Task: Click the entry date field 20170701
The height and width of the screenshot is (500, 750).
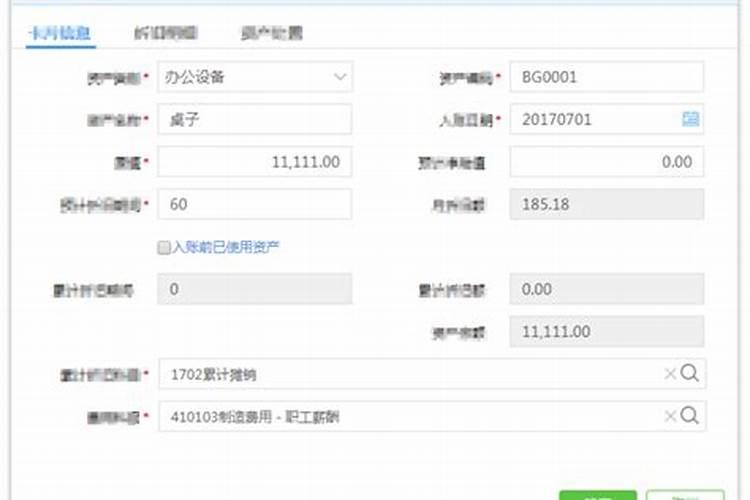Action: tap(607, 119)
